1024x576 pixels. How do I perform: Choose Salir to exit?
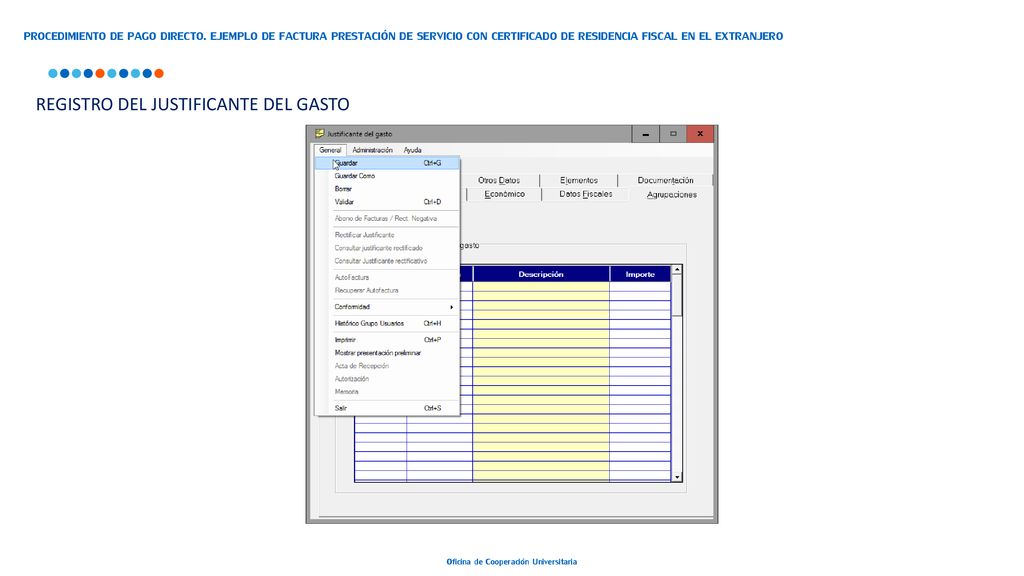click(x=387, y=408)
